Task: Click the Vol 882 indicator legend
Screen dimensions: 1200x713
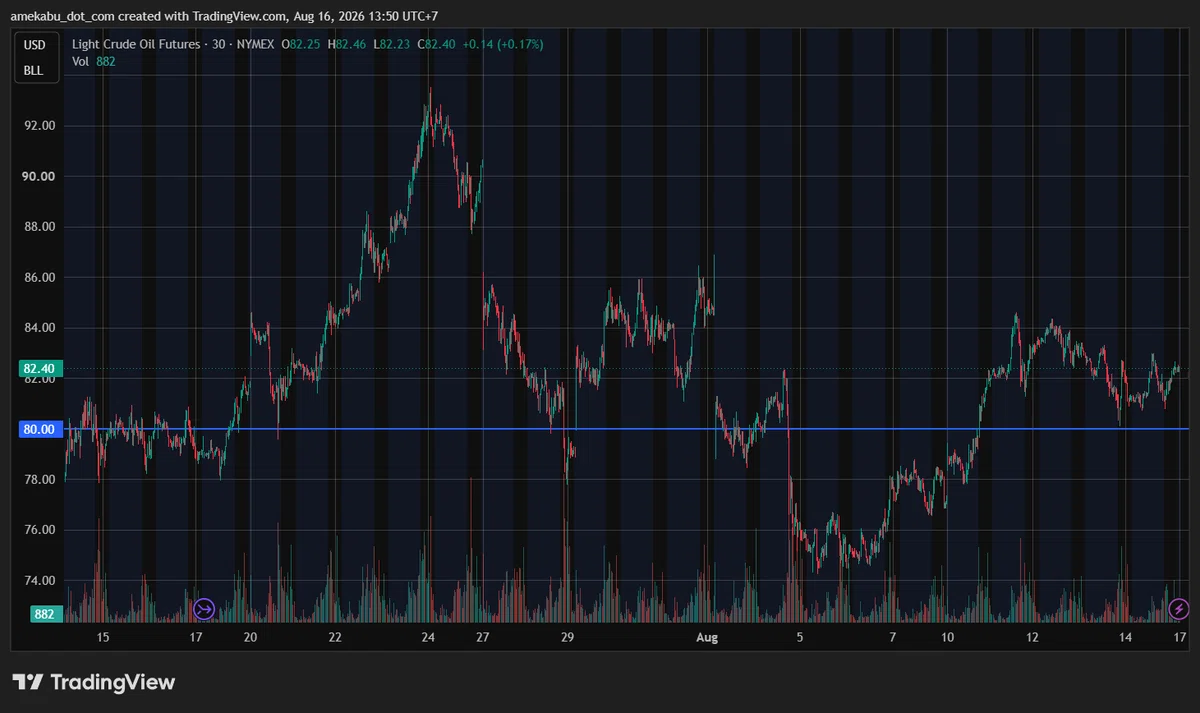Action: coord(95,62)
